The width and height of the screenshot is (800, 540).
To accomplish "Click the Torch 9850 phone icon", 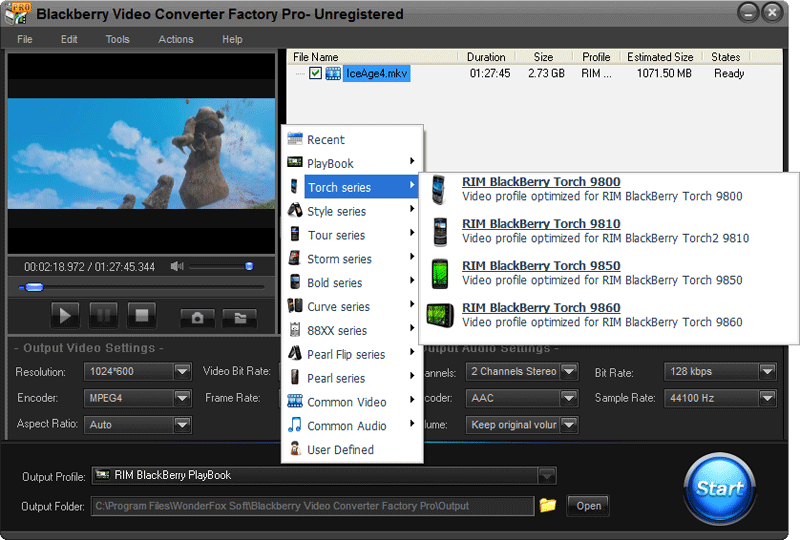I will click(x=440, y=274).
